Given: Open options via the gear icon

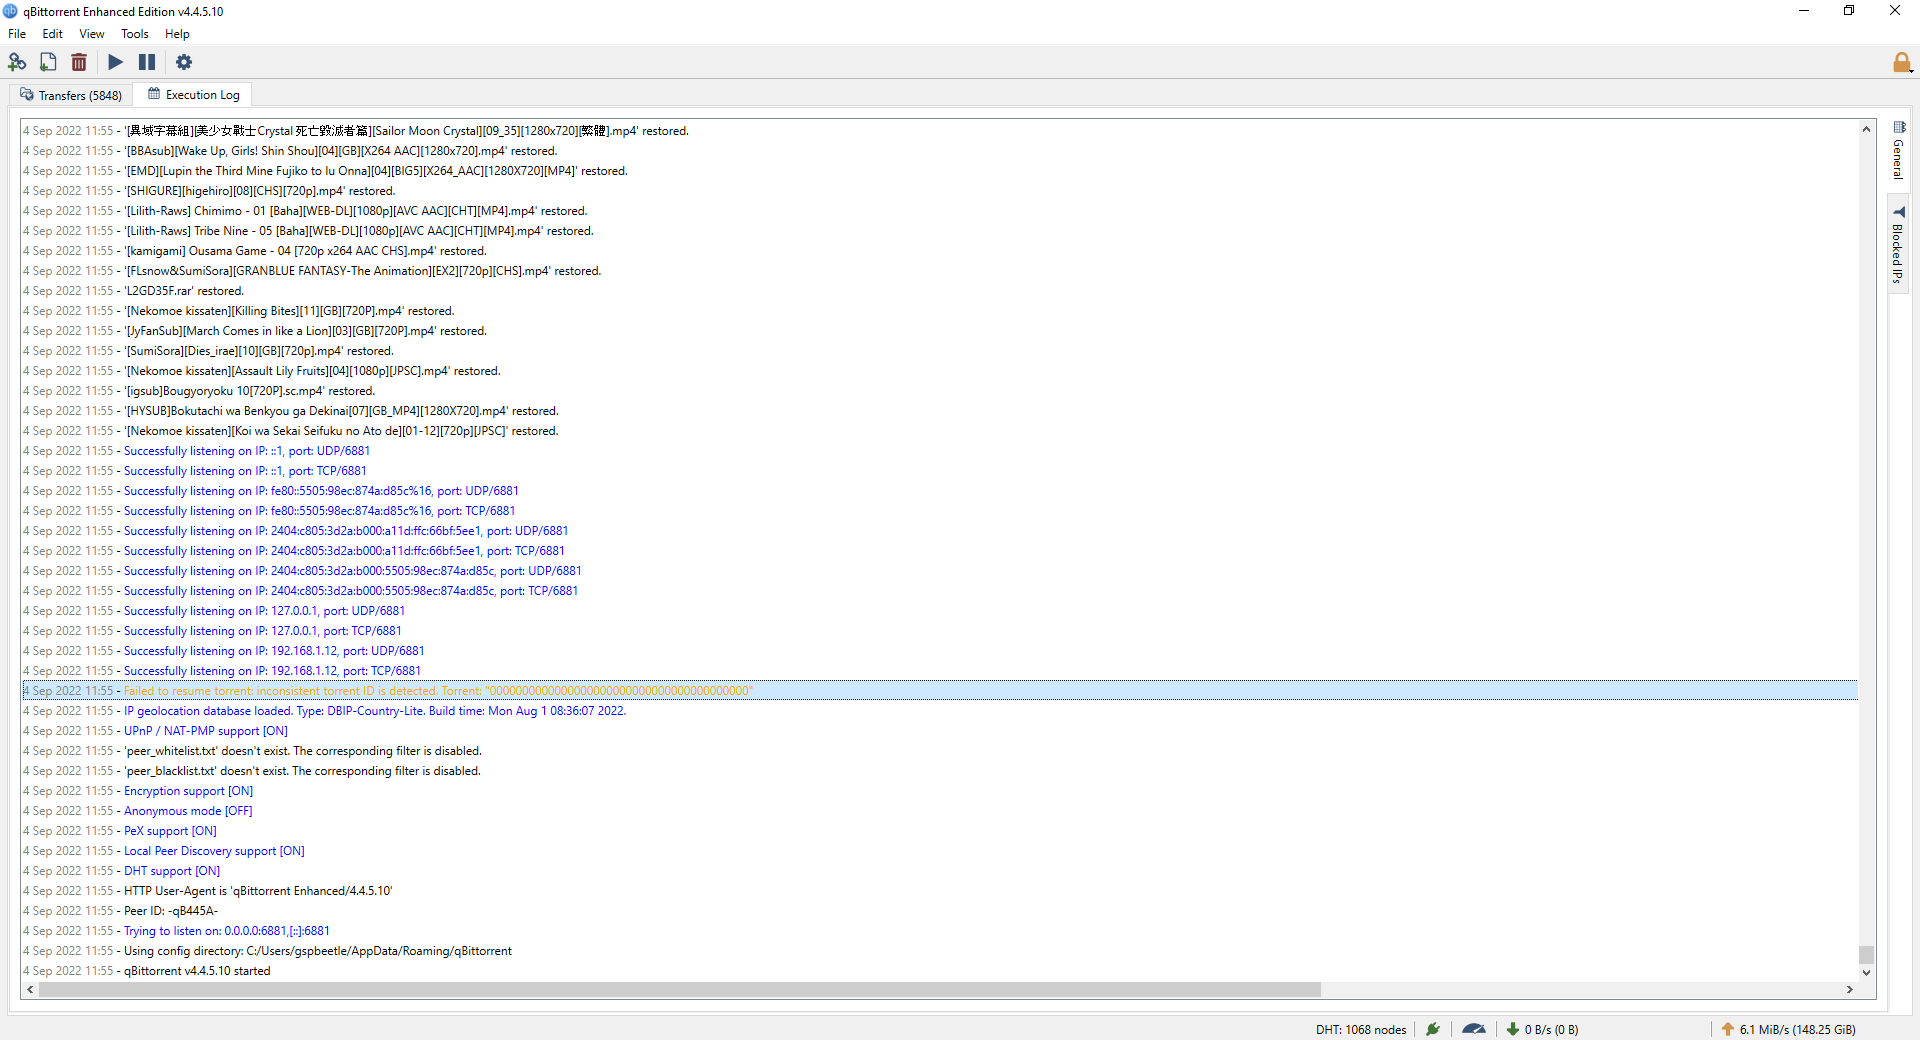Looking at the screenshot, I should tap(184, 62).
